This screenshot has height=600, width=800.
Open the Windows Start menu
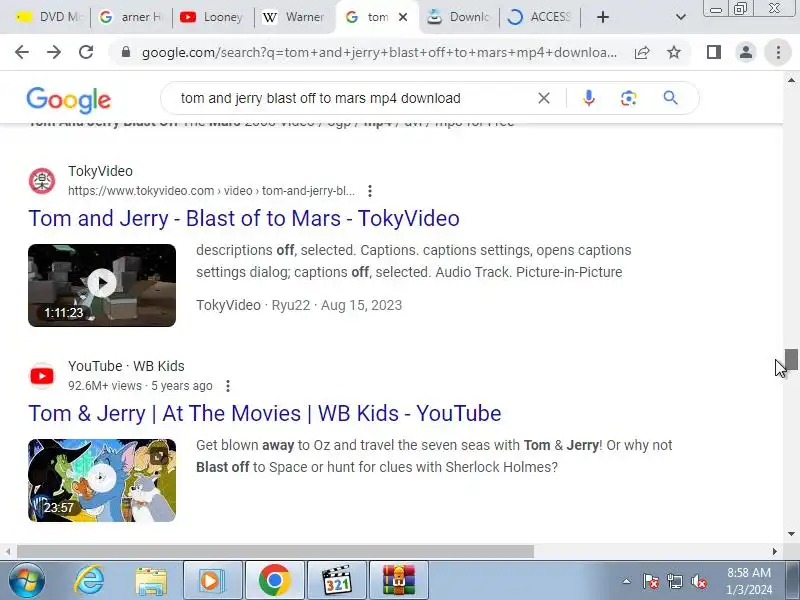pyautogui.click(x=27, y=581)
